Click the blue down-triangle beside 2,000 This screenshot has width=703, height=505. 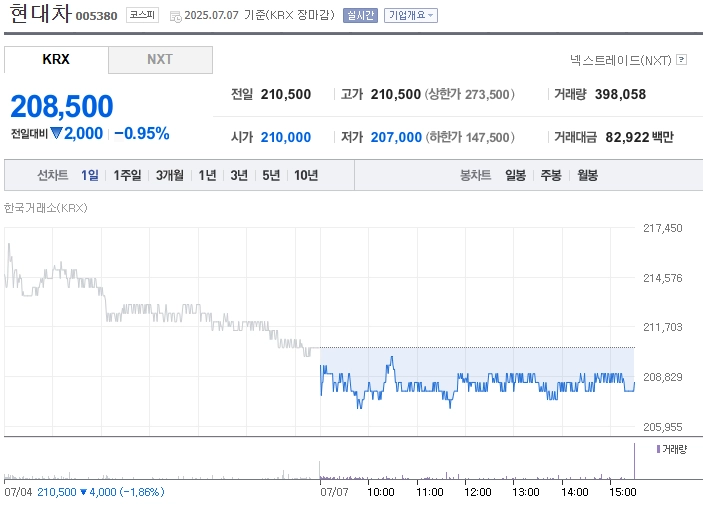coord(56,133)
